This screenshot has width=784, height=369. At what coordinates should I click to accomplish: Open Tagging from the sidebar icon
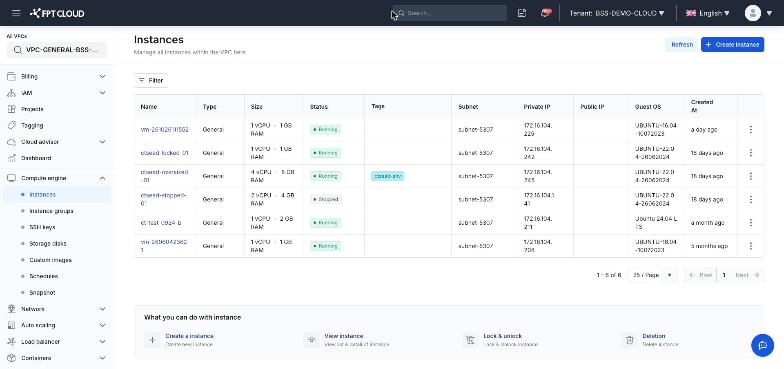click(12, 126)
